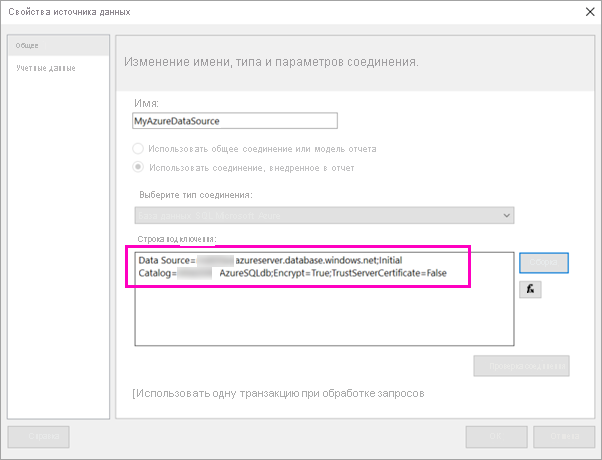Viewport: 602px width, 460px height.
Task: Select the Общие tab in sidebar
Action: point(58,46)
